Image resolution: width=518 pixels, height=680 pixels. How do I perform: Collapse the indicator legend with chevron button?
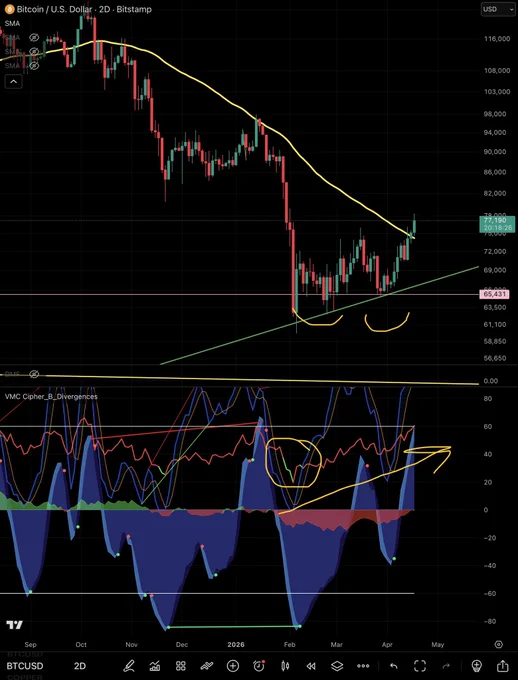[13, 81]
